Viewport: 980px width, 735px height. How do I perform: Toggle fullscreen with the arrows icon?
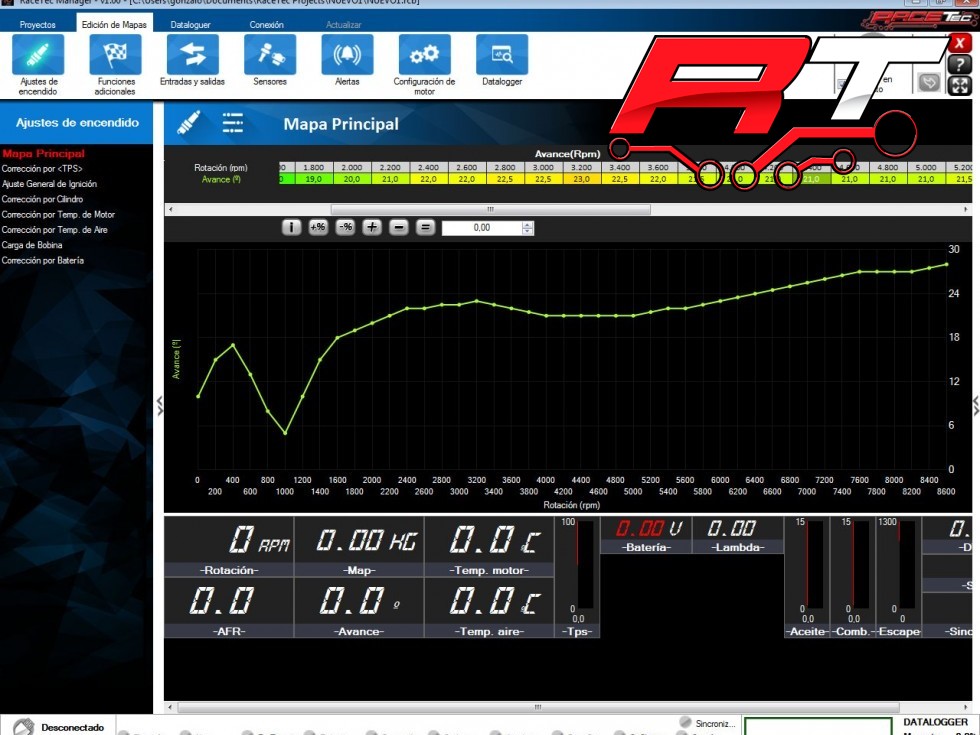click(959, 86)
